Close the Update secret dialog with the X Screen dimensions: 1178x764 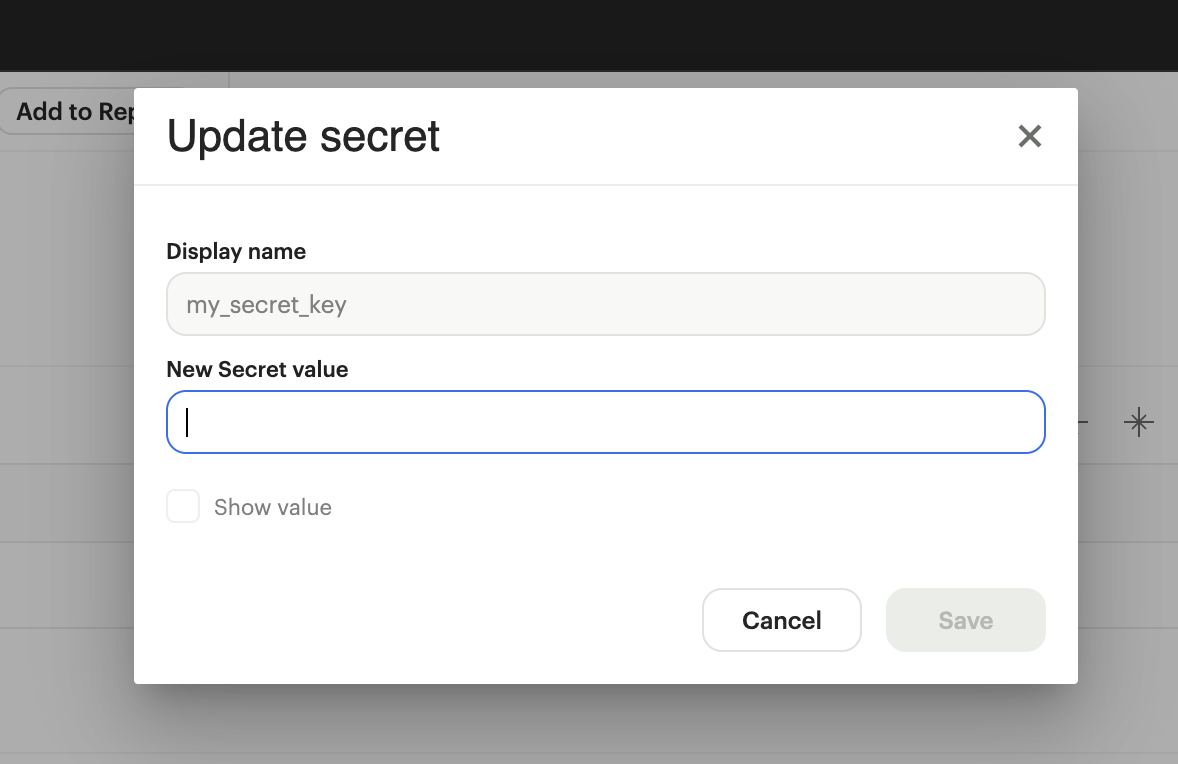(x=1029, y=136)
